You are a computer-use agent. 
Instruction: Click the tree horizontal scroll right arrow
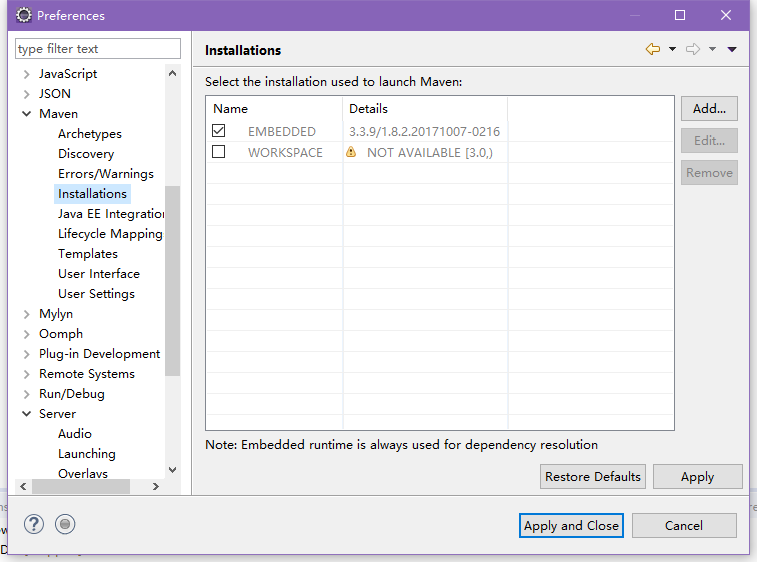coord(155,486)
